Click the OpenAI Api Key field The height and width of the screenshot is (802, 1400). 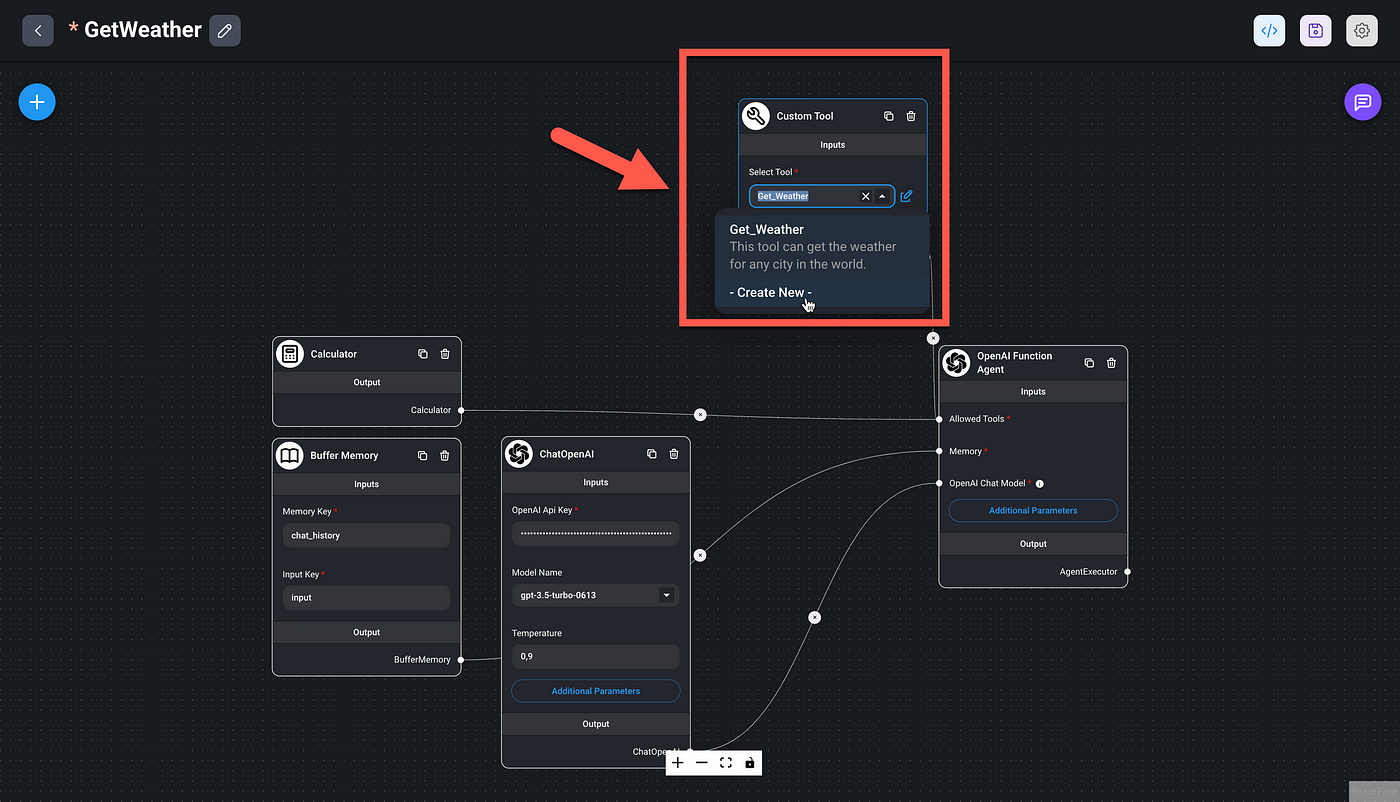(595, 534)
